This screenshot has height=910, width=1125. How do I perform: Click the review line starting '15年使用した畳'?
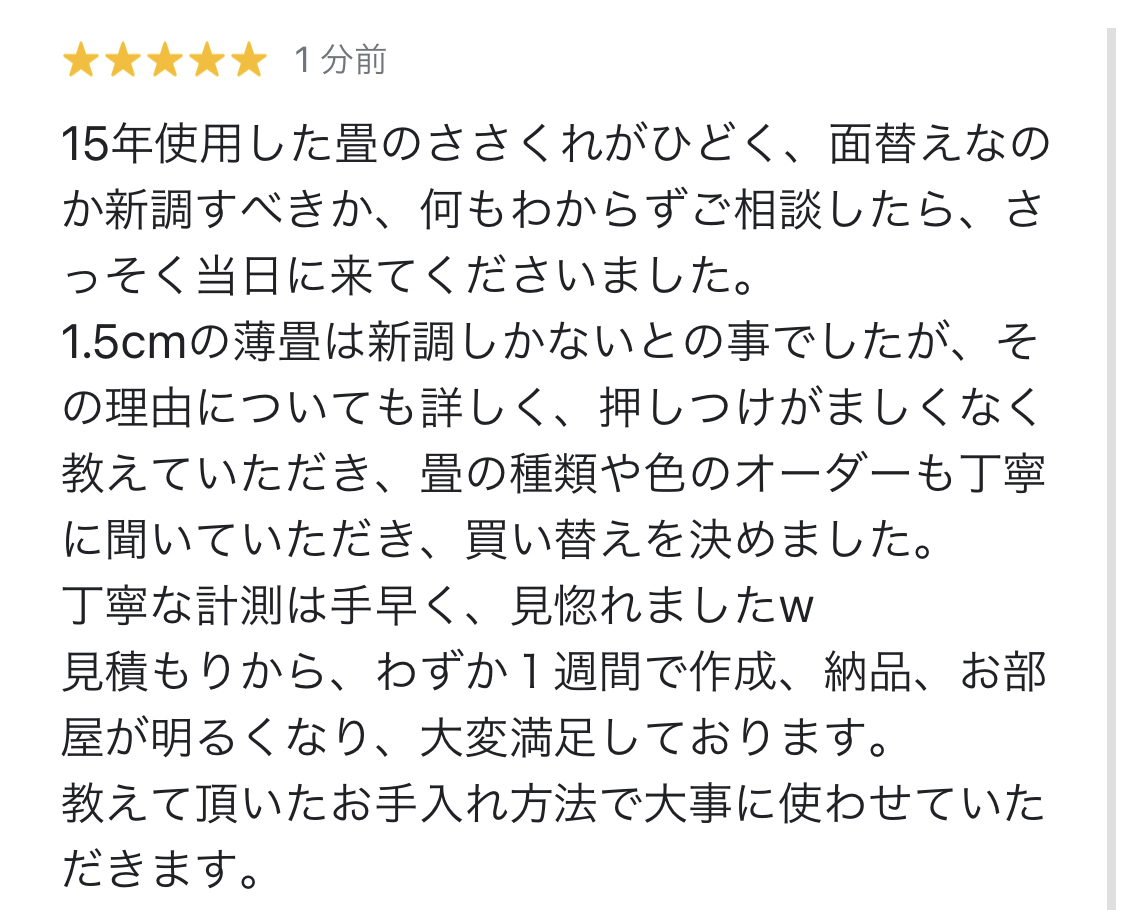point(556,144)
